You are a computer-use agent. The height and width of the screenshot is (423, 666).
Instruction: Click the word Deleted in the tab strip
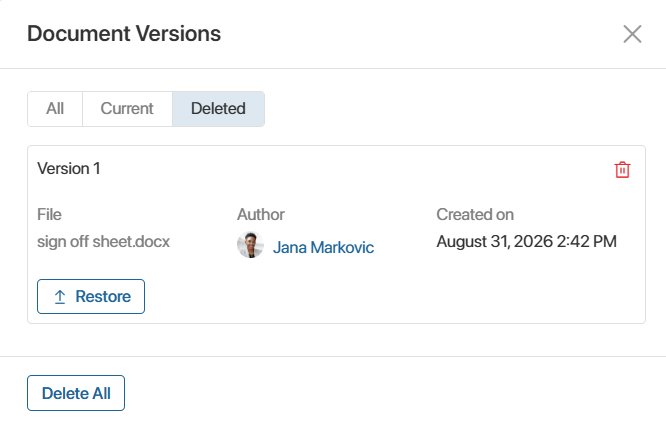(218, 109)
